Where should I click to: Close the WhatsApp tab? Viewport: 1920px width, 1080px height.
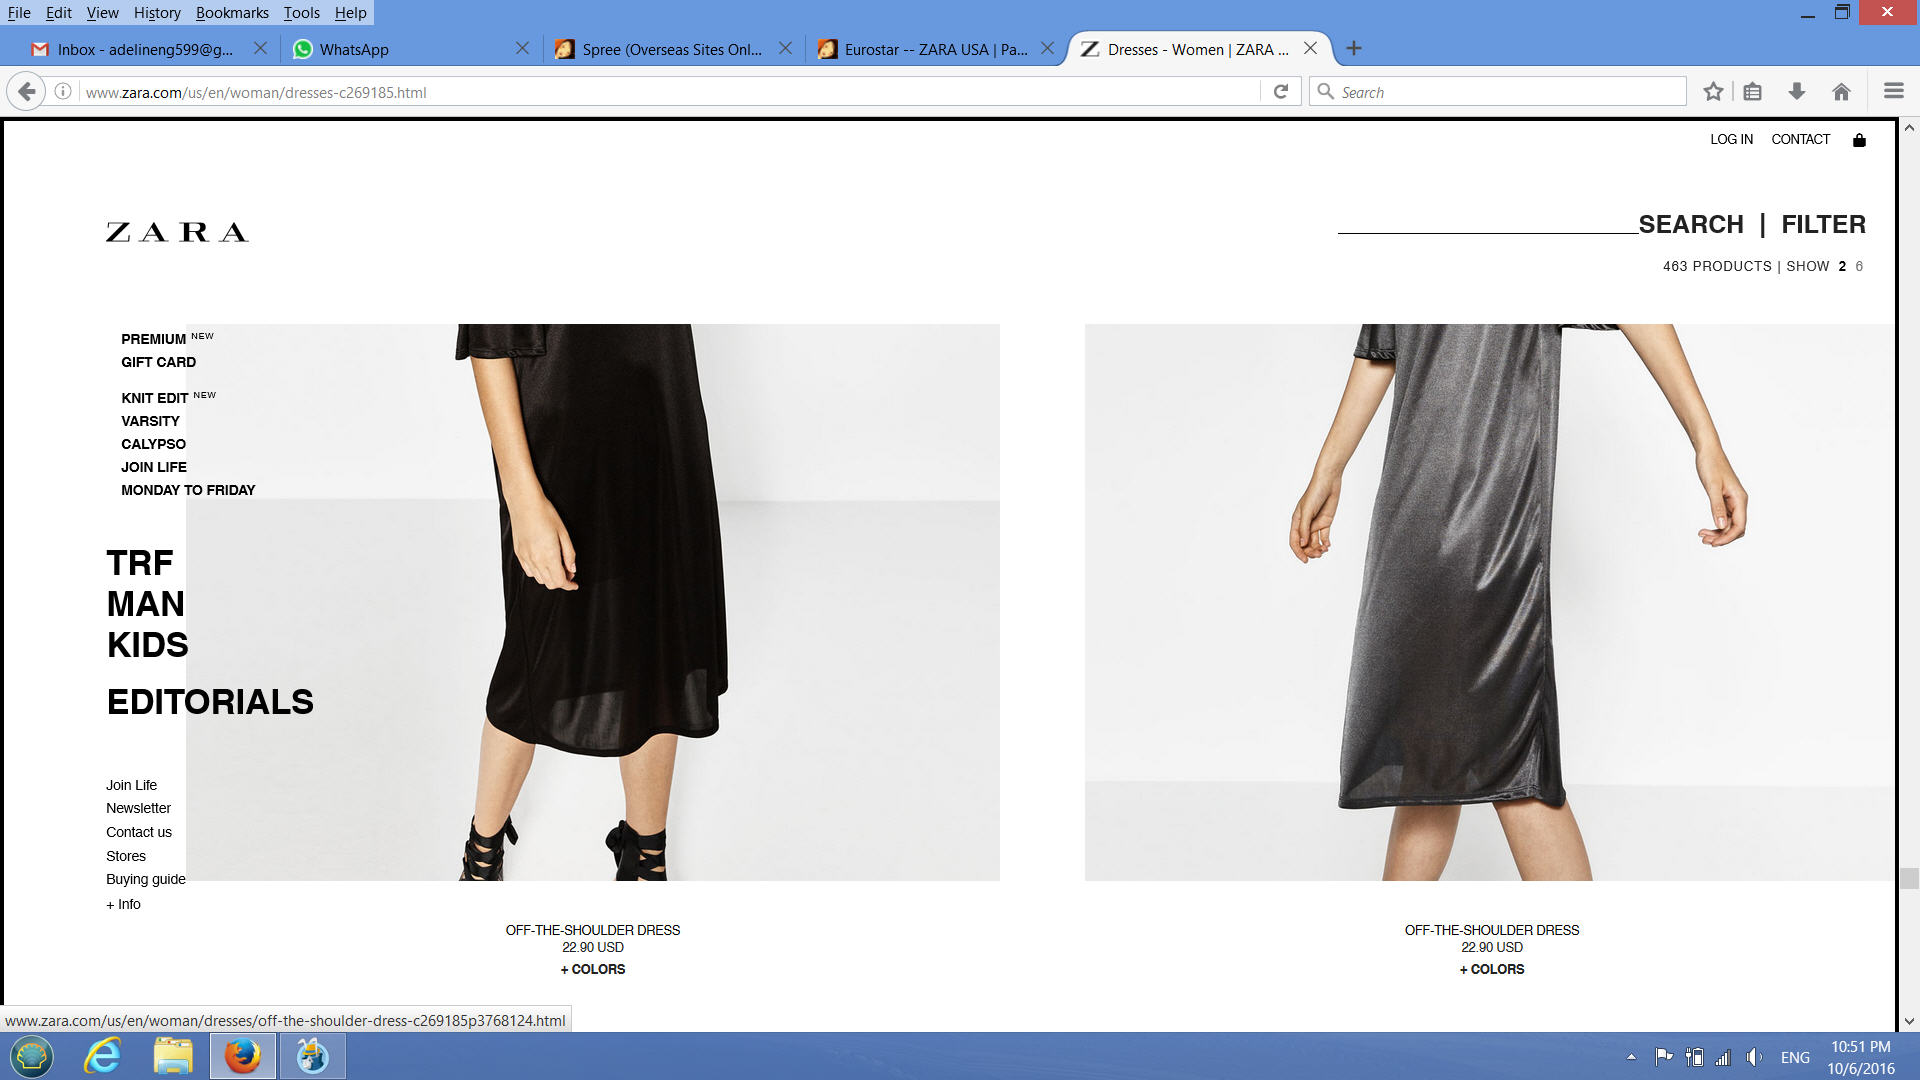[522, 48]
